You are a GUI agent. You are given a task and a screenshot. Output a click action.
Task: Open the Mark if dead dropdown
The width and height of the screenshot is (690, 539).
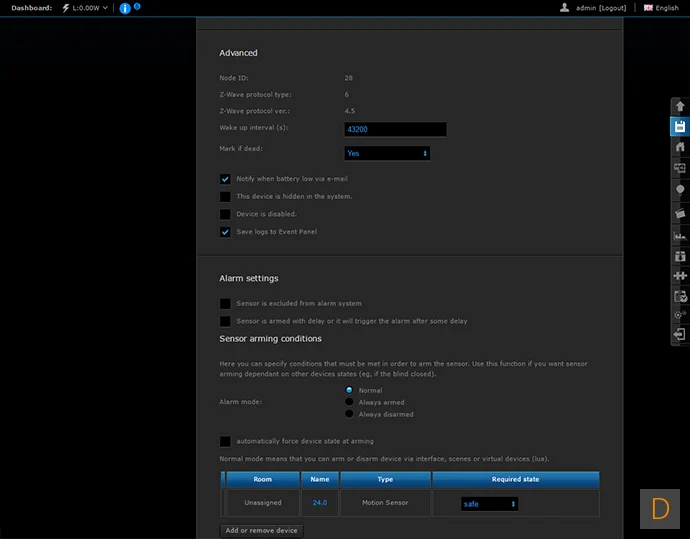tap(387, 154)
